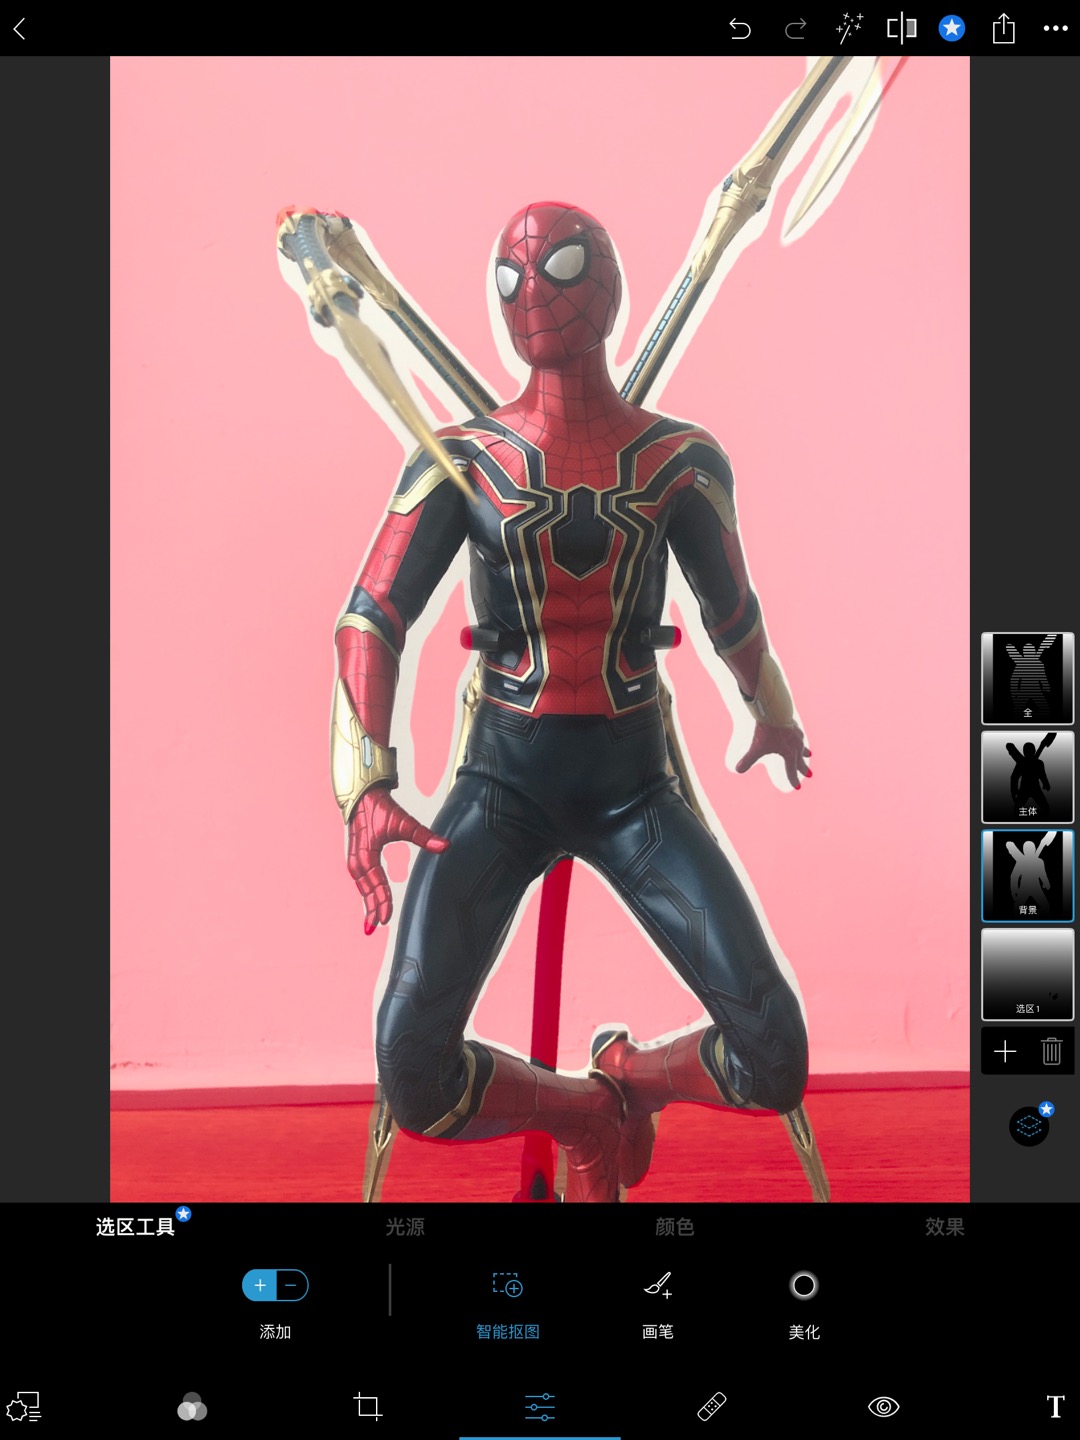Open the three-dots more menu
This screenshot has width=1080, height=1440.
[1056, 28]
